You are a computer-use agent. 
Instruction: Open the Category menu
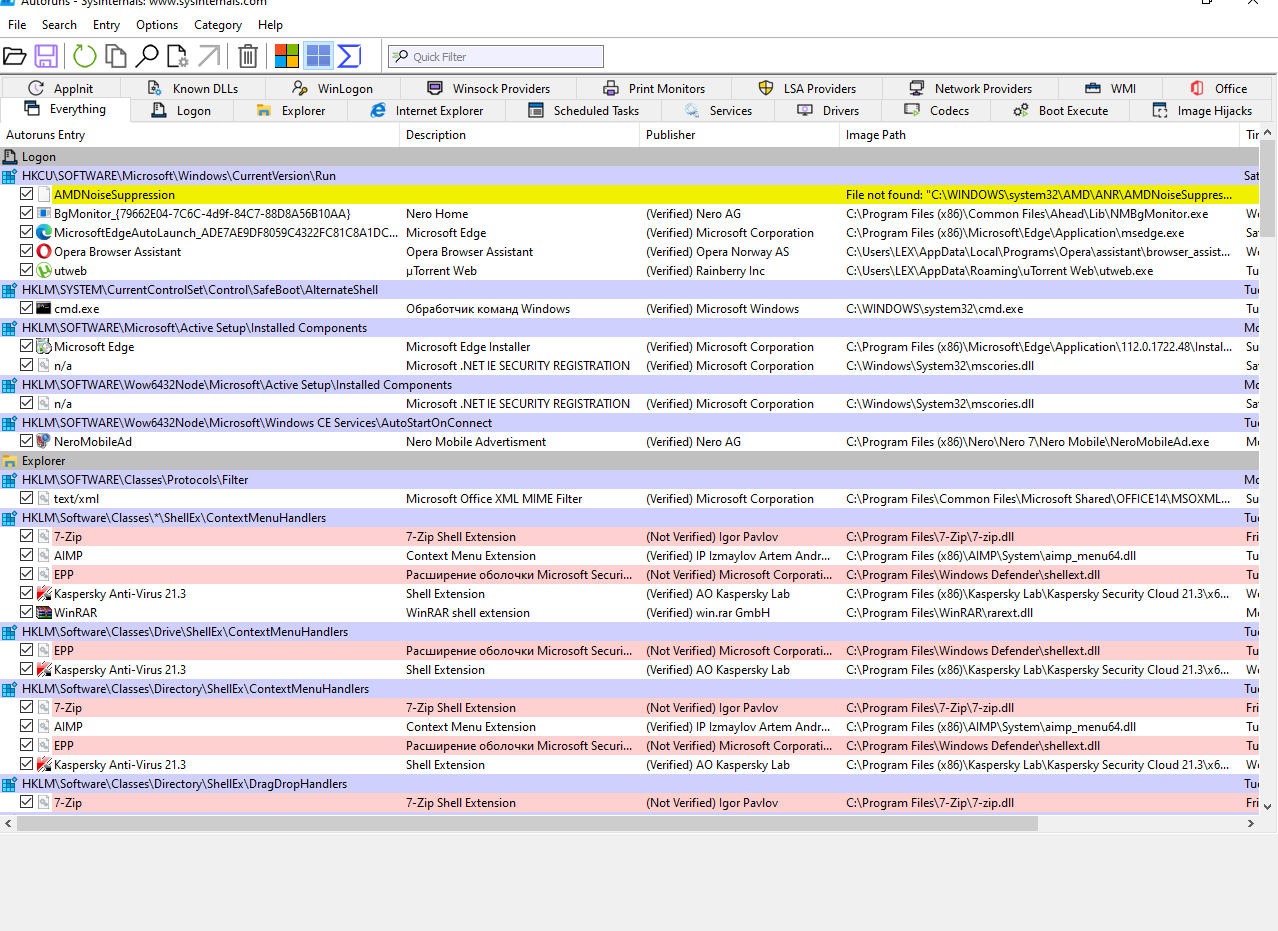click(x=218, y=25)
